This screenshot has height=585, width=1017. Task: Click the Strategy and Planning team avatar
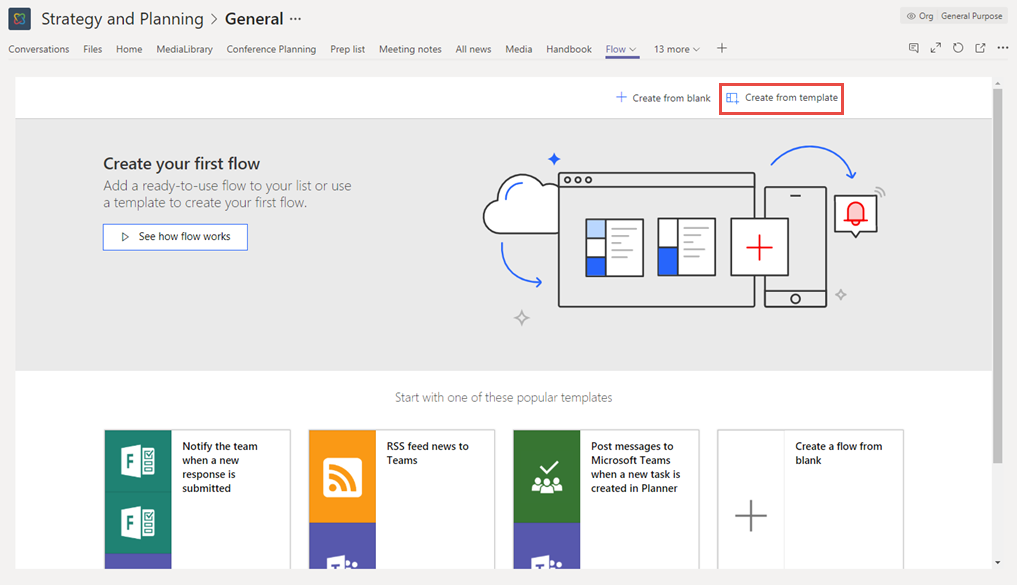tap(19, 19)
